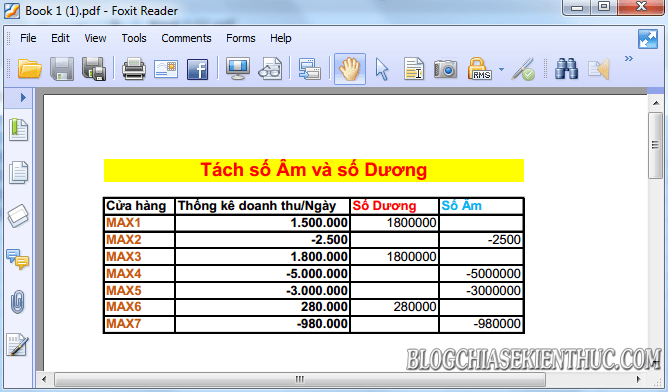Open a file with the folder icon
Screen dimensions: 668x392
click(29, 69)
